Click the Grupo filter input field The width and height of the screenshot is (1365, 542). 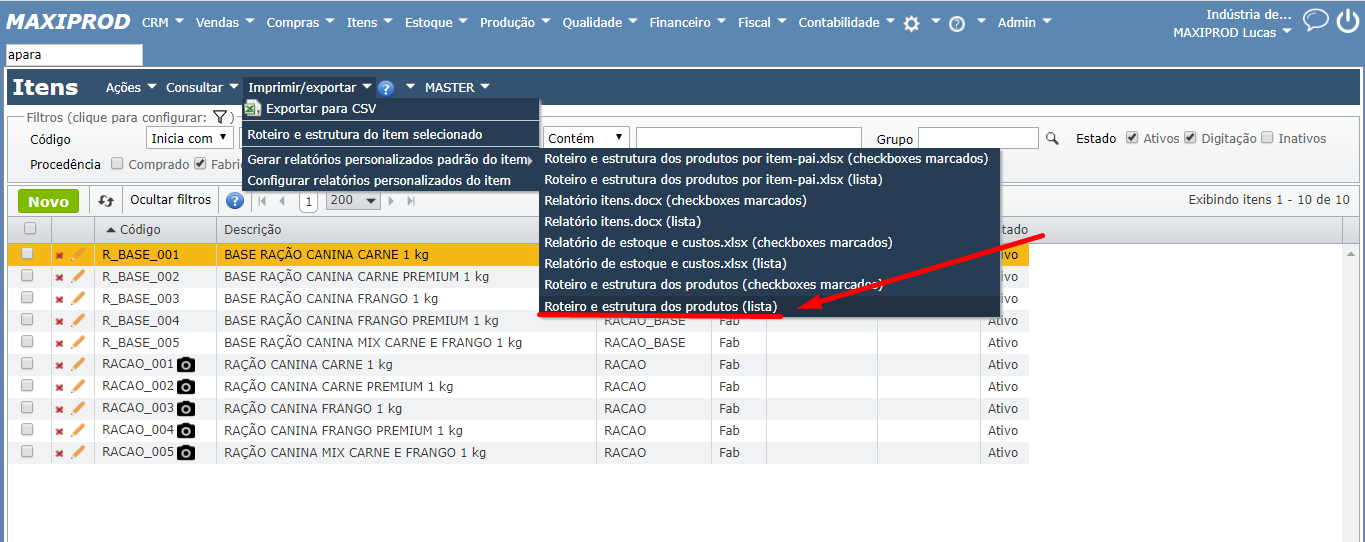[x=978, y=138]
